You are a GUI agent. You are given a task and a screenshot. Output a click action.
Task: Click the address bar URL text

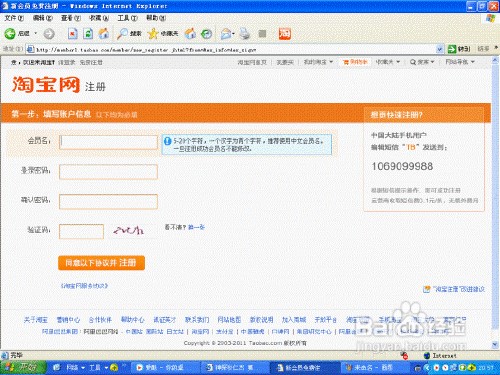coord(146,50)
